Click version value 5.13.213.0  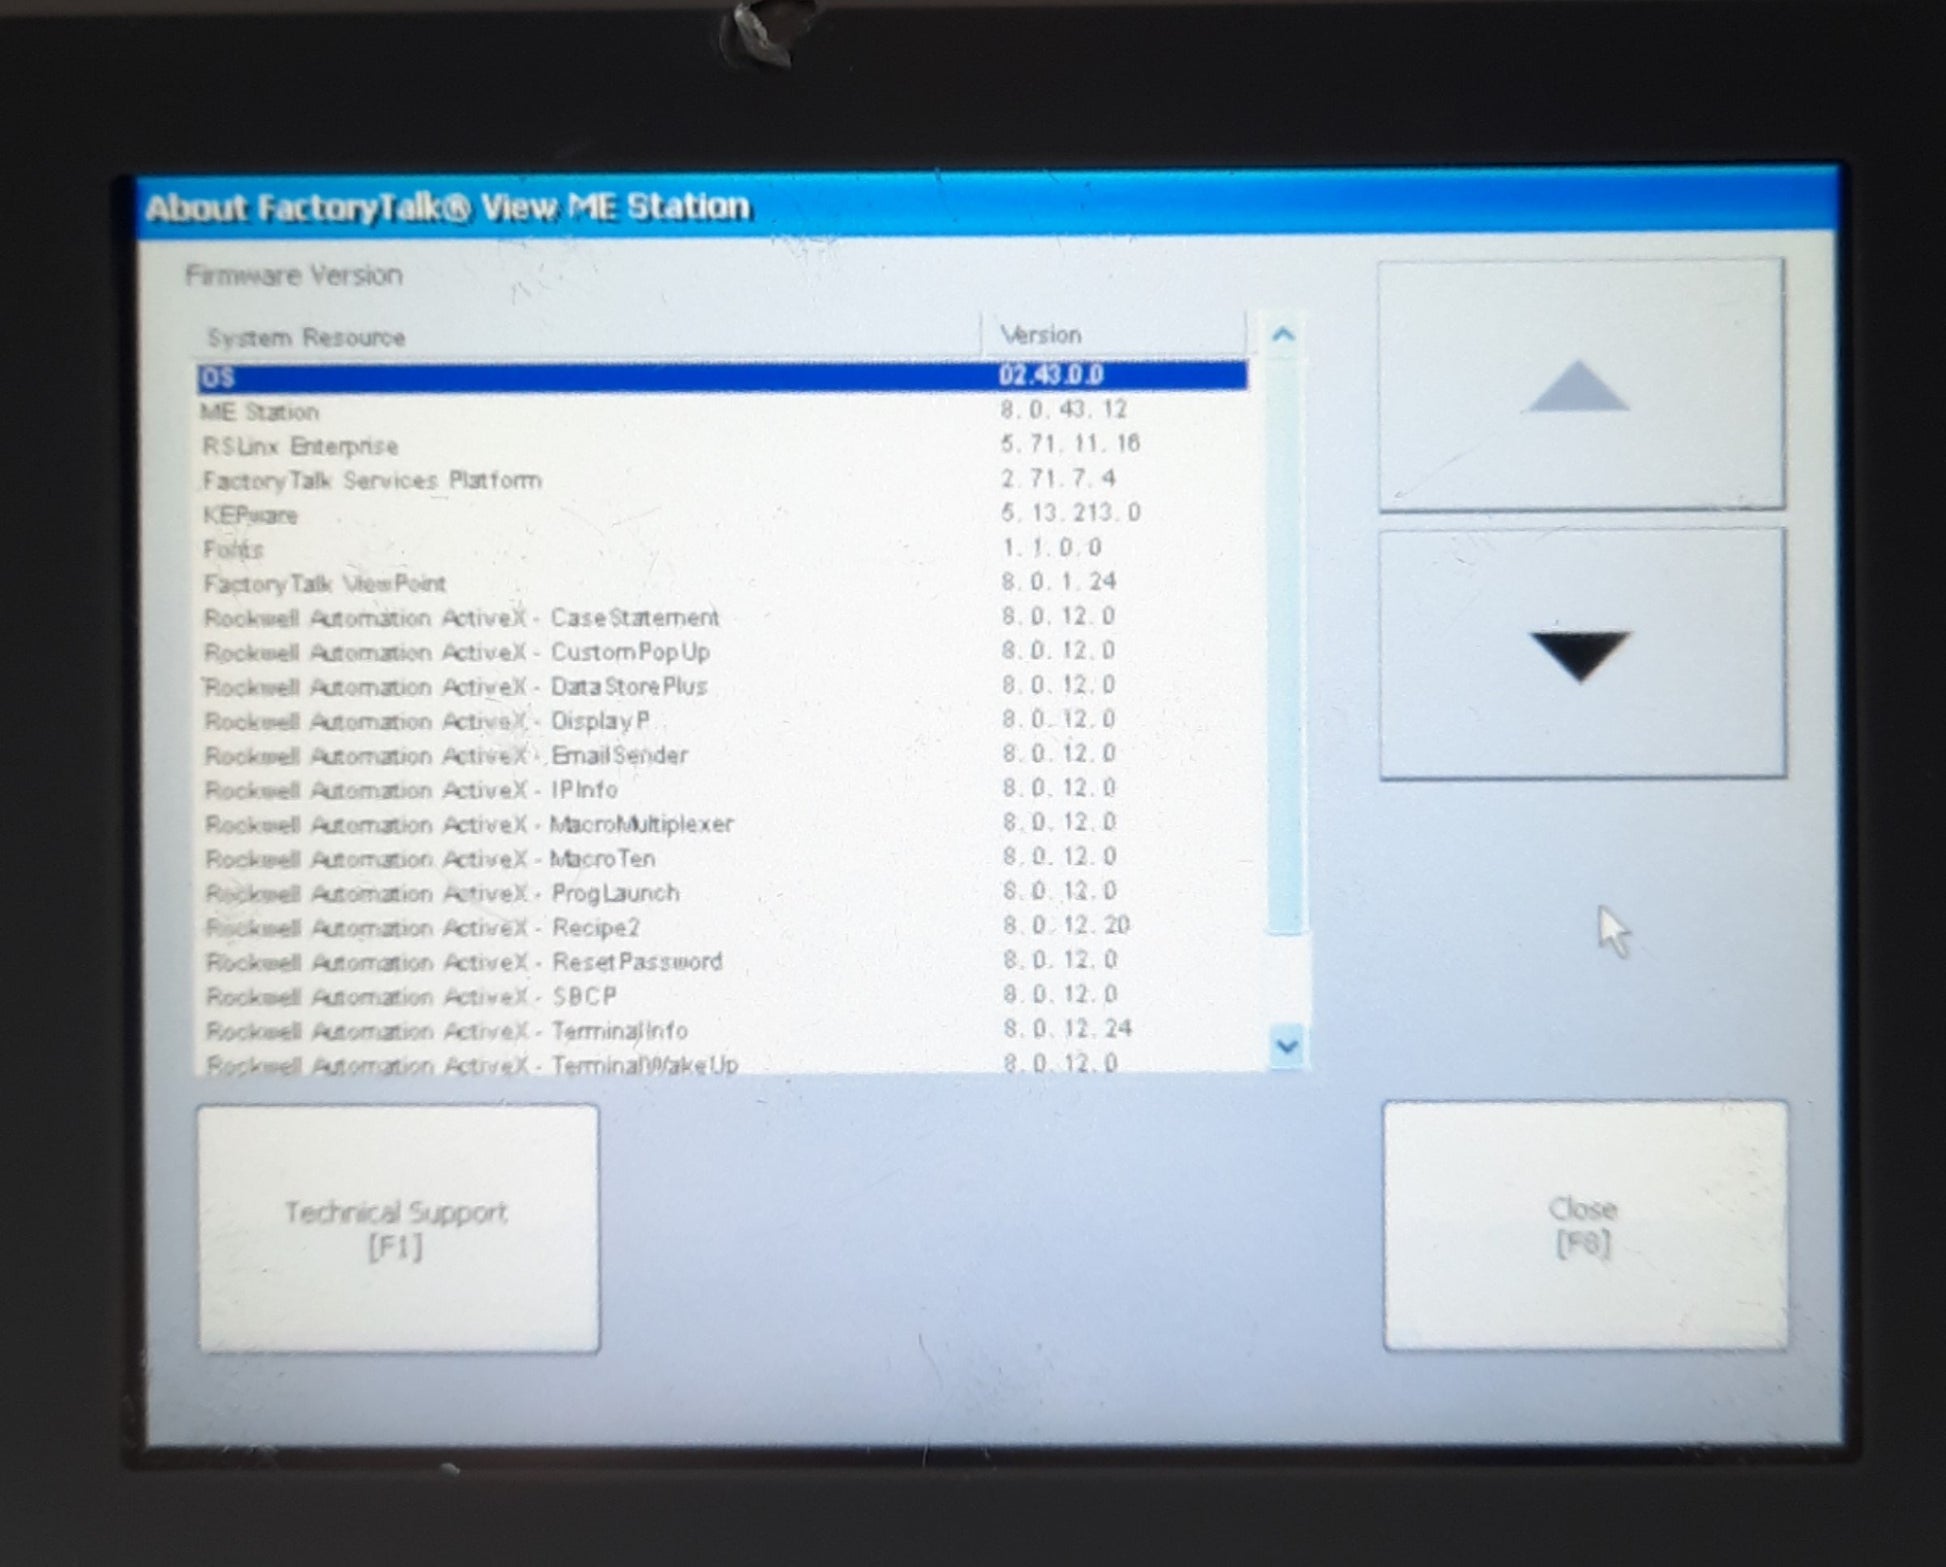1071,512
